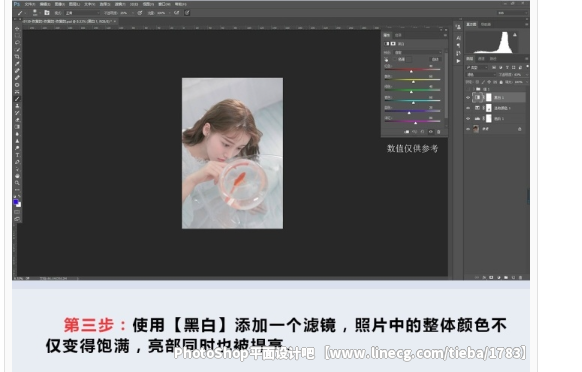Hide the Black & White 1 layer

468,98
